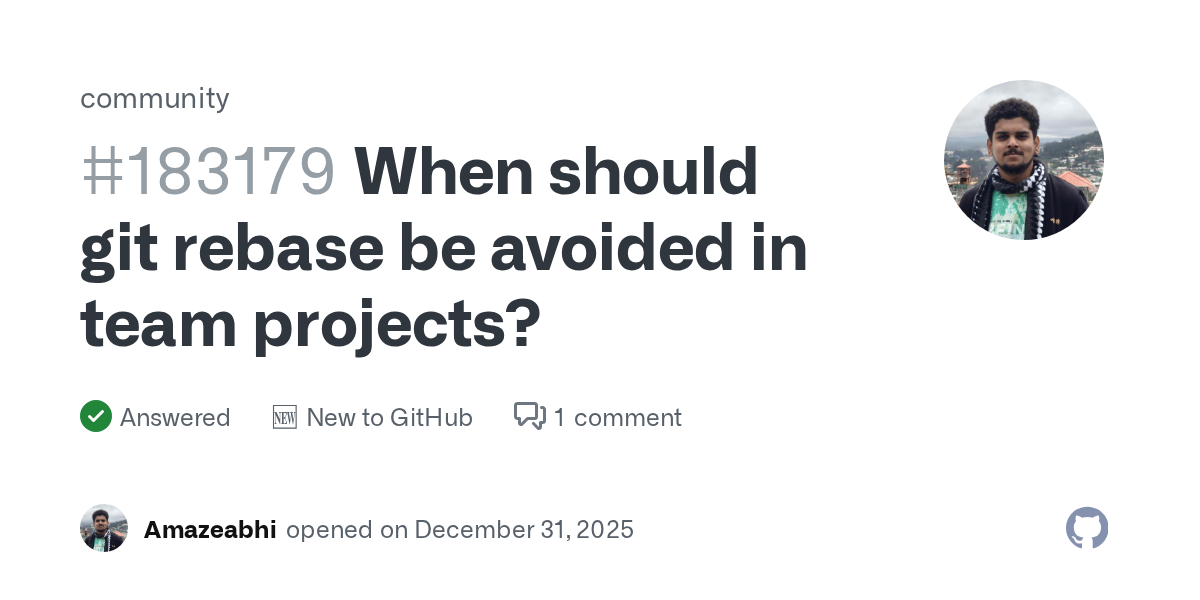
Task: Click the green Answered checkmark icon
Action: point(96,416)
